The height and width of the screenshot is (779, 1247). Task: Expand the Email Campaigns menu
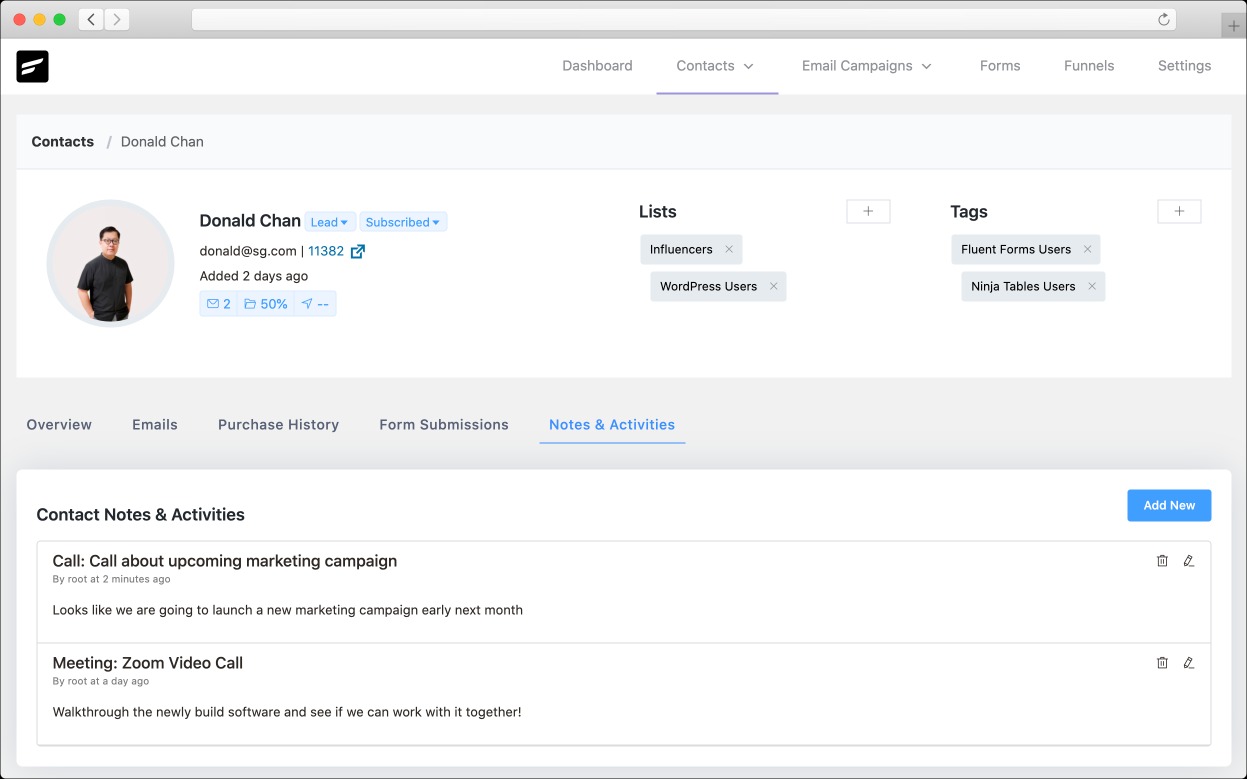pos(866,66)
